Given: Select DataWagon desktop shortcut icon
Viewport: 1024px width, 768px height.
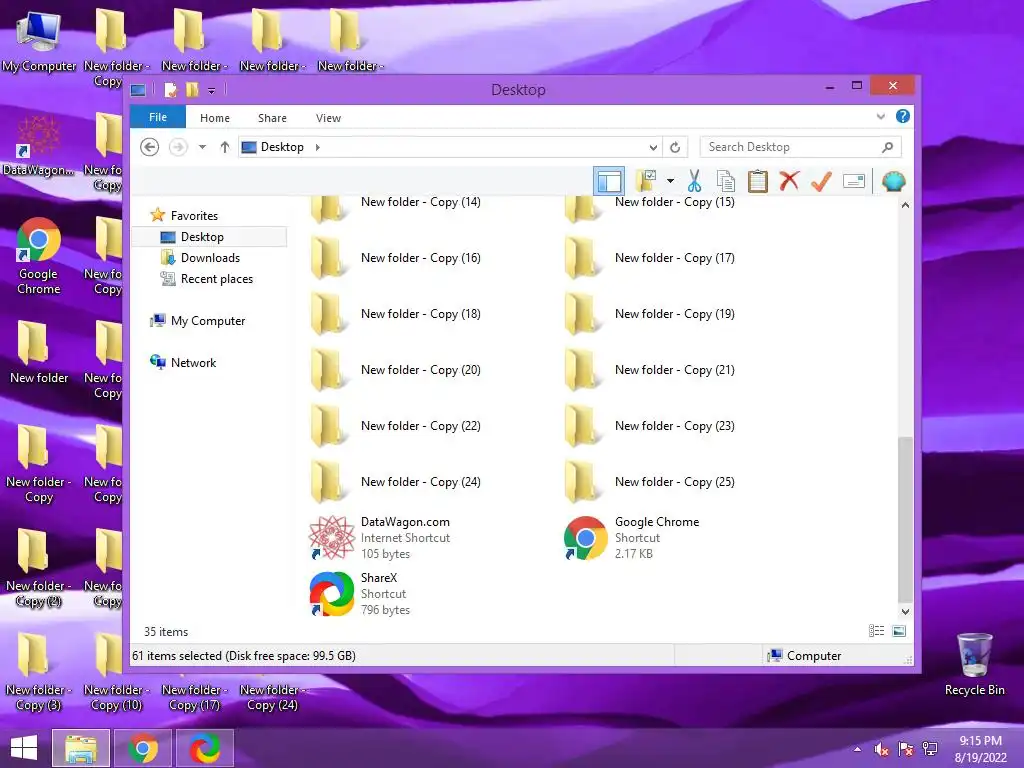Looking at the screenshot, I should coord(39,146).
